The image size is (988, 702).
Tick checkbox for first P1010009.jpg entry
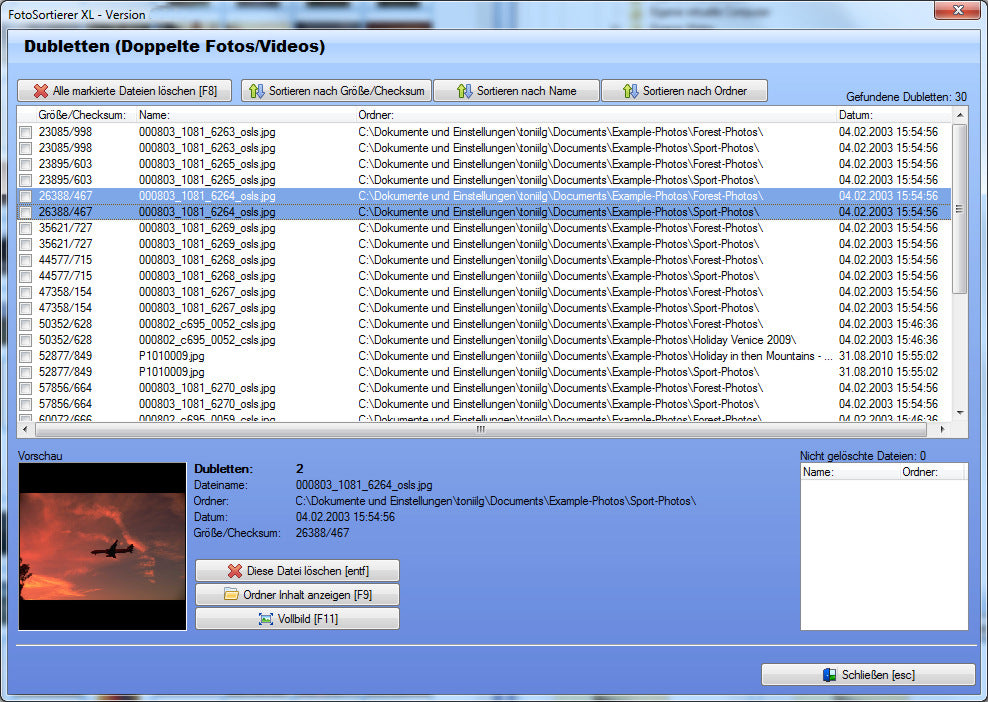point(26,356)
